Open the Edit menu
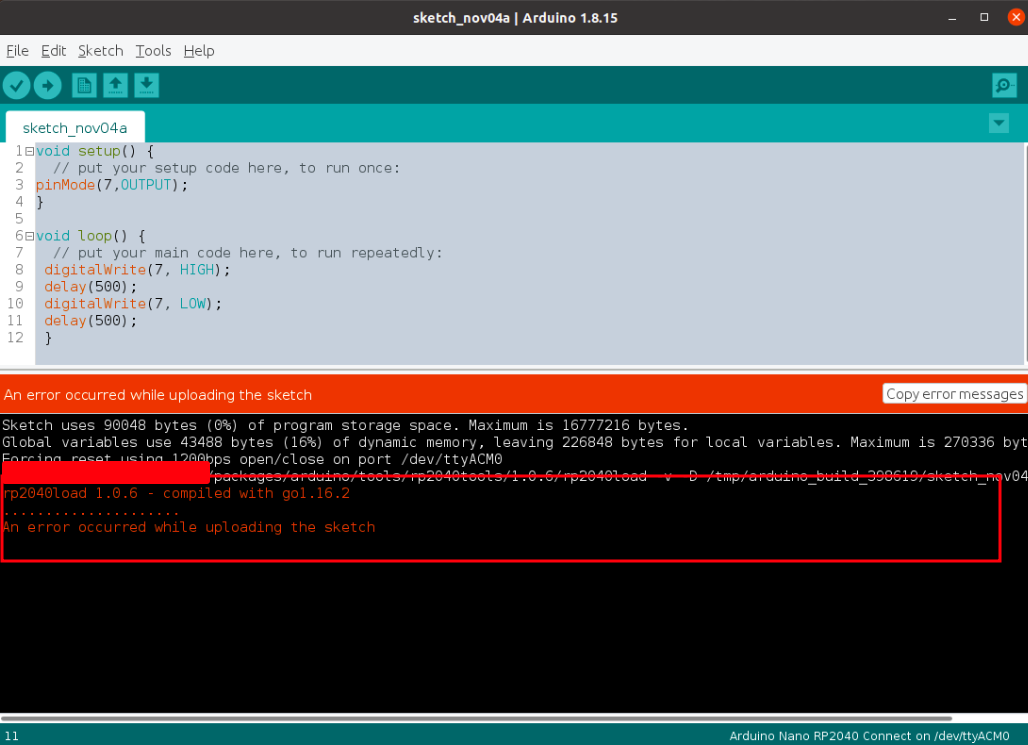Image resolution: width=1028 pixels, height=745 pixels. 53,51
